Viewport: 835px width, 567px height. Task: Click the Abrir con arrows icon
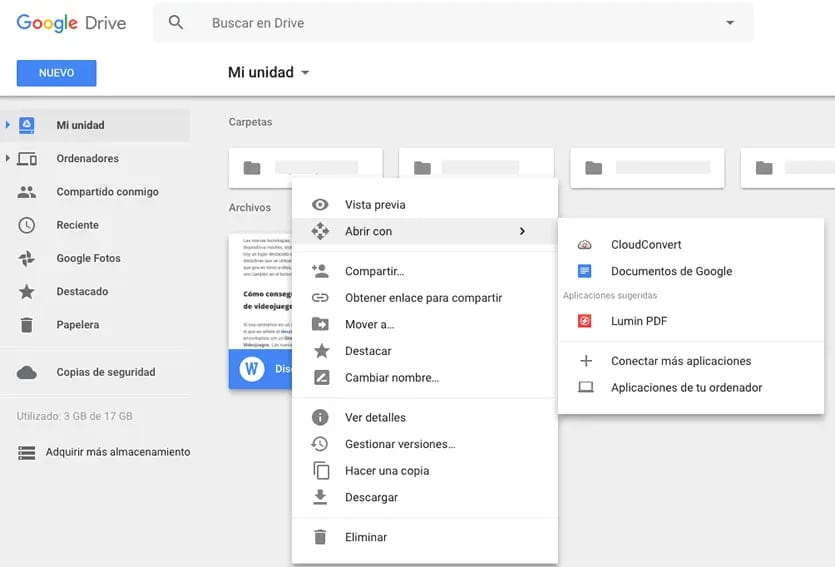click(x=320, y=231)
